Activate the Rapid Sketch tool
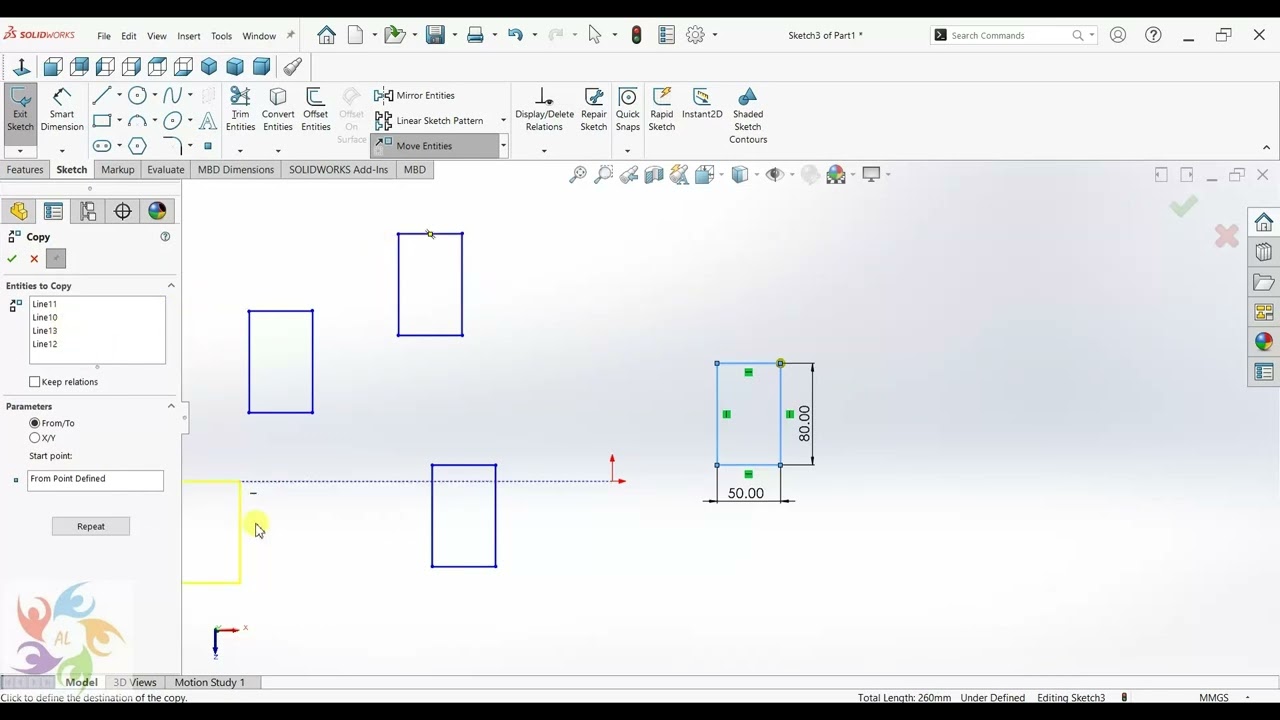 [x=662, y=110]
